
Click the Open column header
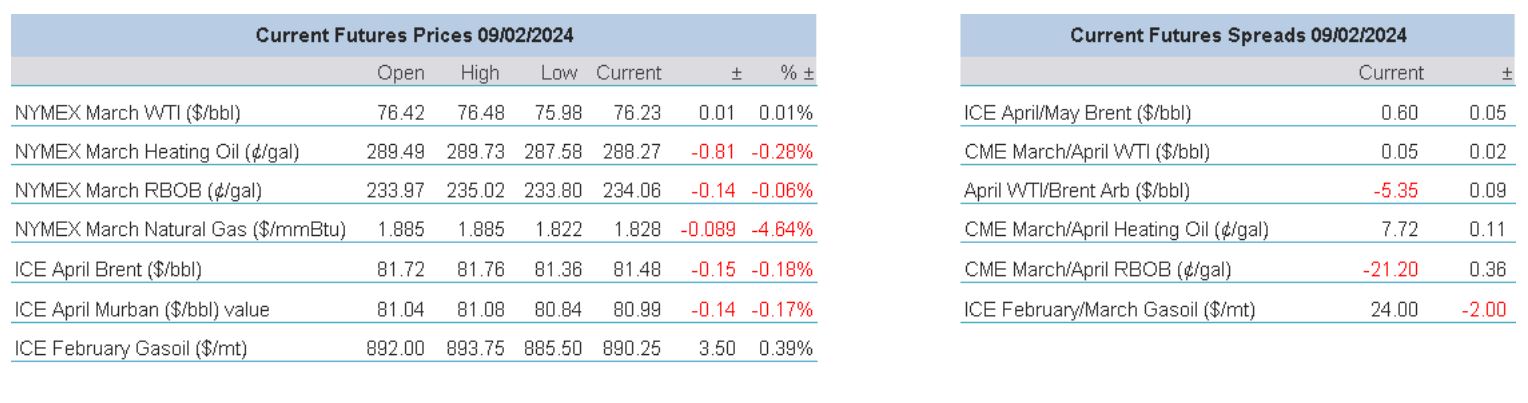400,73
